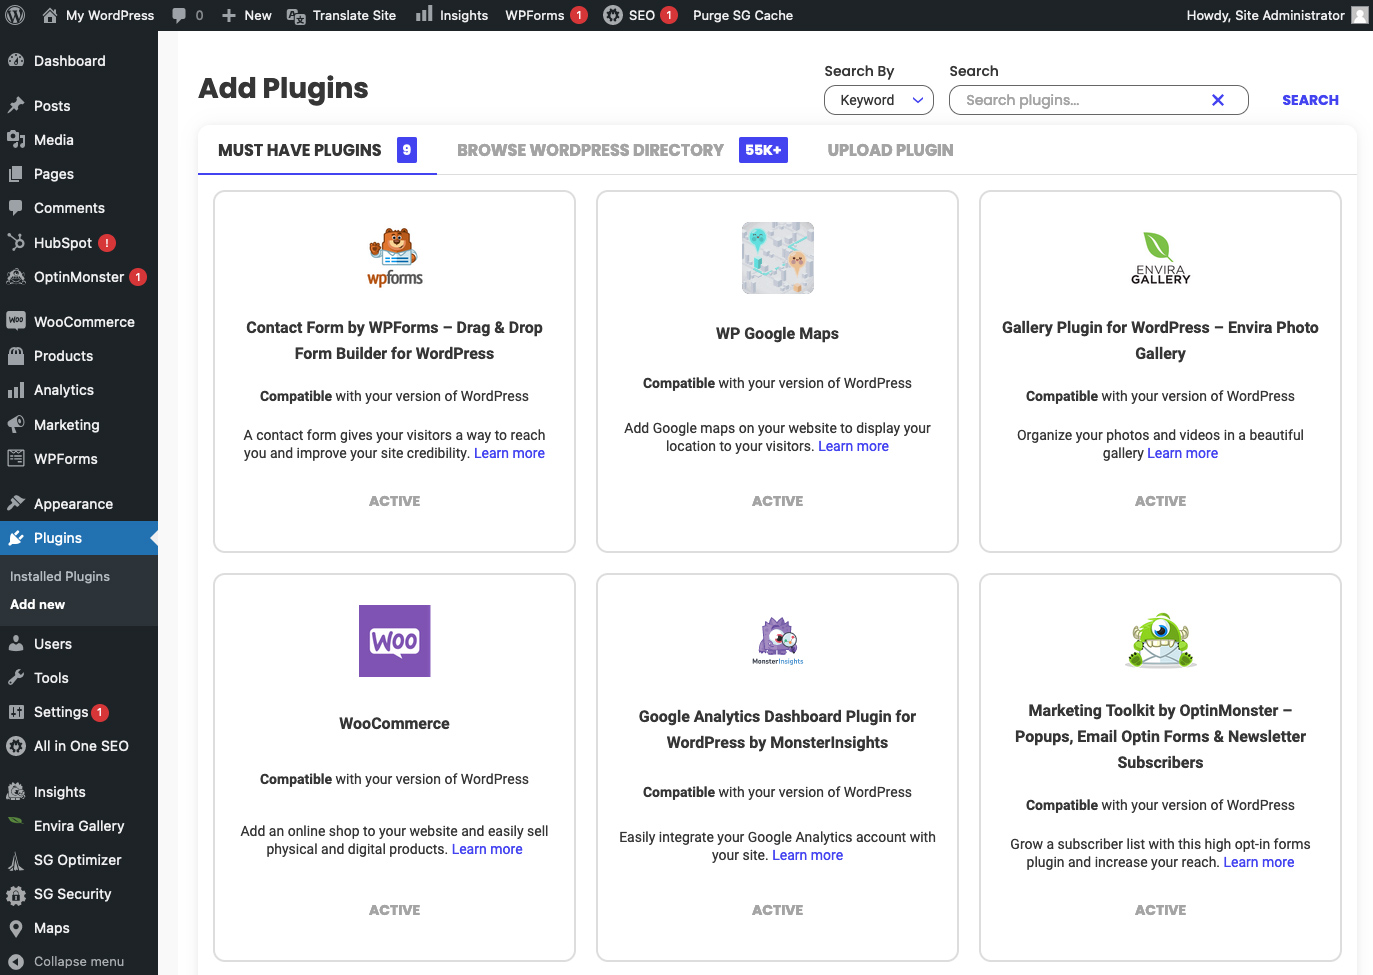Open WPForms in the sidebar
Viewport: 1373px width, 975px height.
point(79,459)
